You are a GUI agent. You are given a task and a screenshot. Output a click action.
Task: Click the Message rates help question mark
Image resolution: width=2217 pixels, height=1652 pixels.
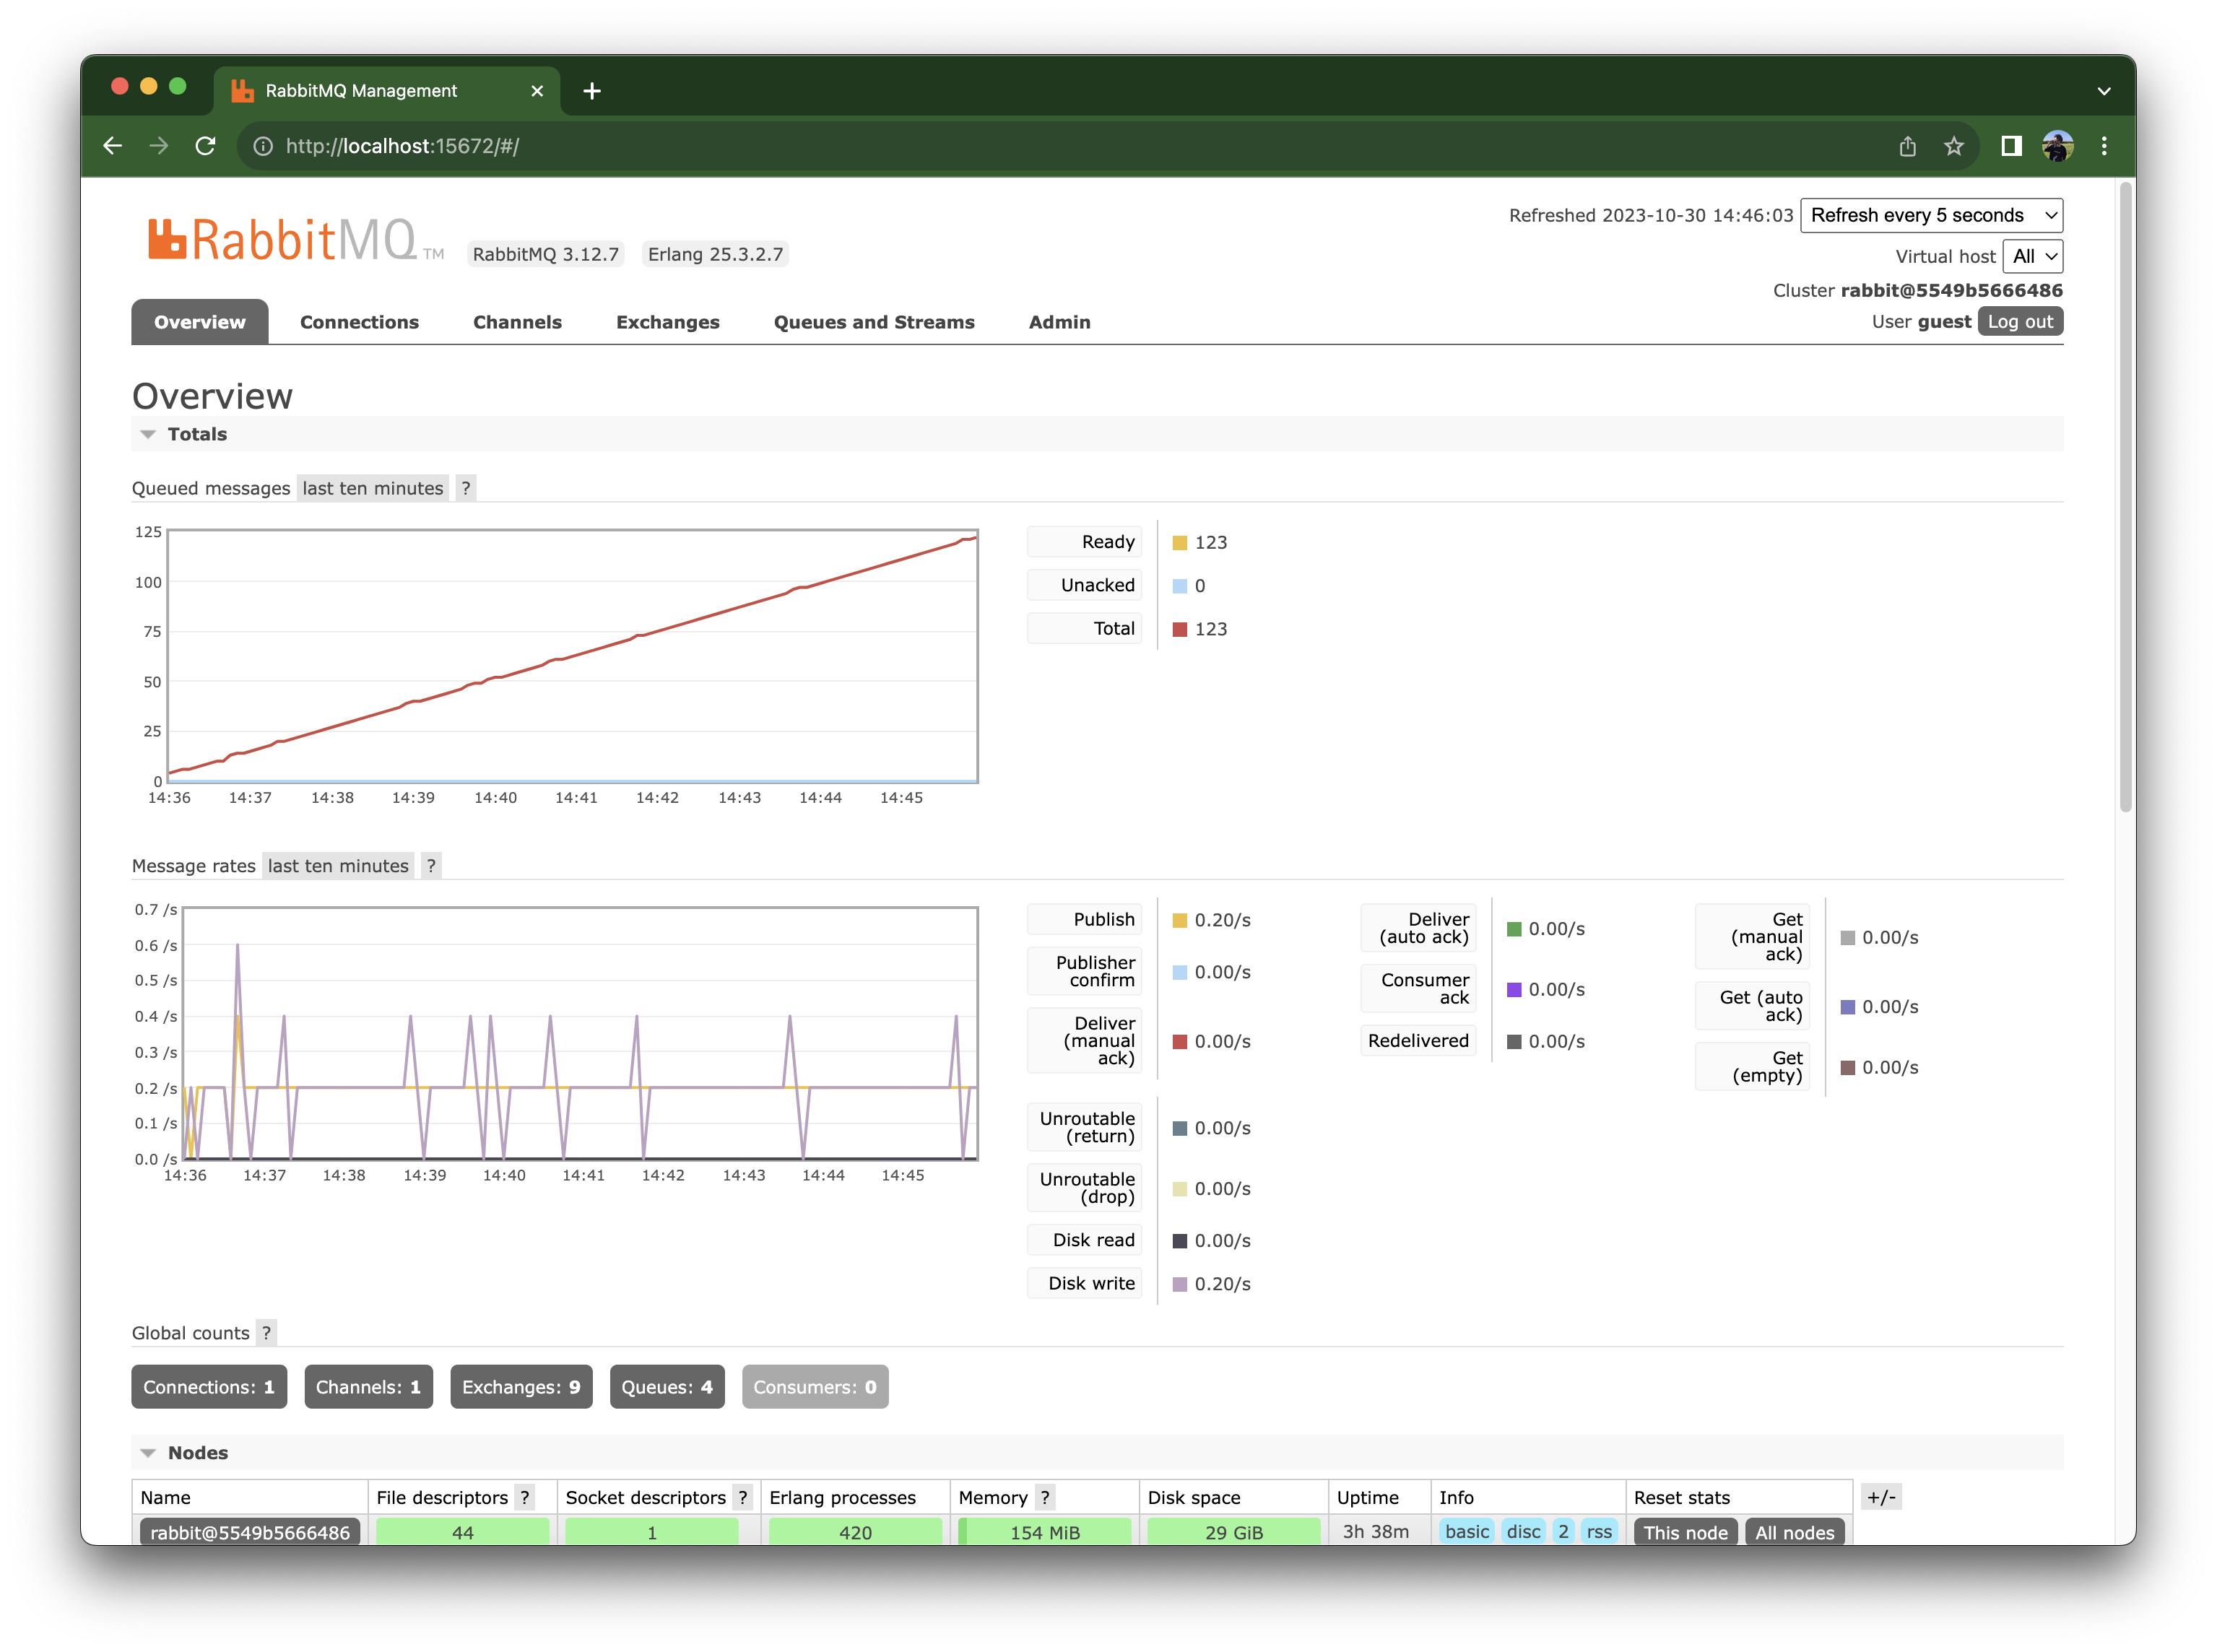pyautogui.click(x=431, y=866)
